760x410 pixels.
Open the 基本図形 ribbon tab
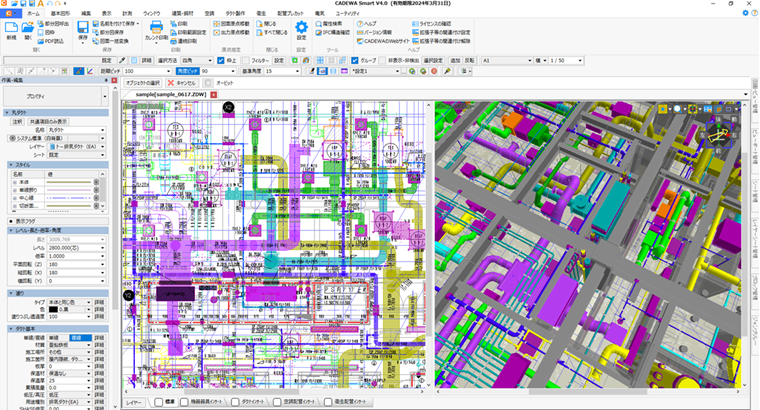(x=61, y=12)
